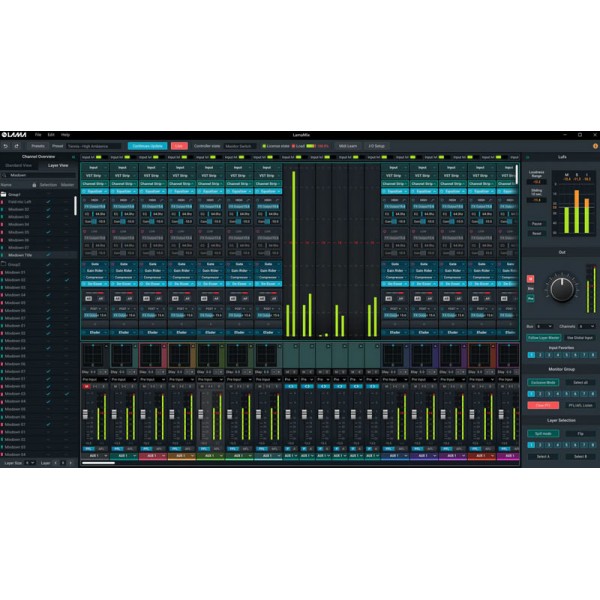Click the orange info icon in toolbar
This screenshot has width=600, height=600.
(x=595, y=146)
